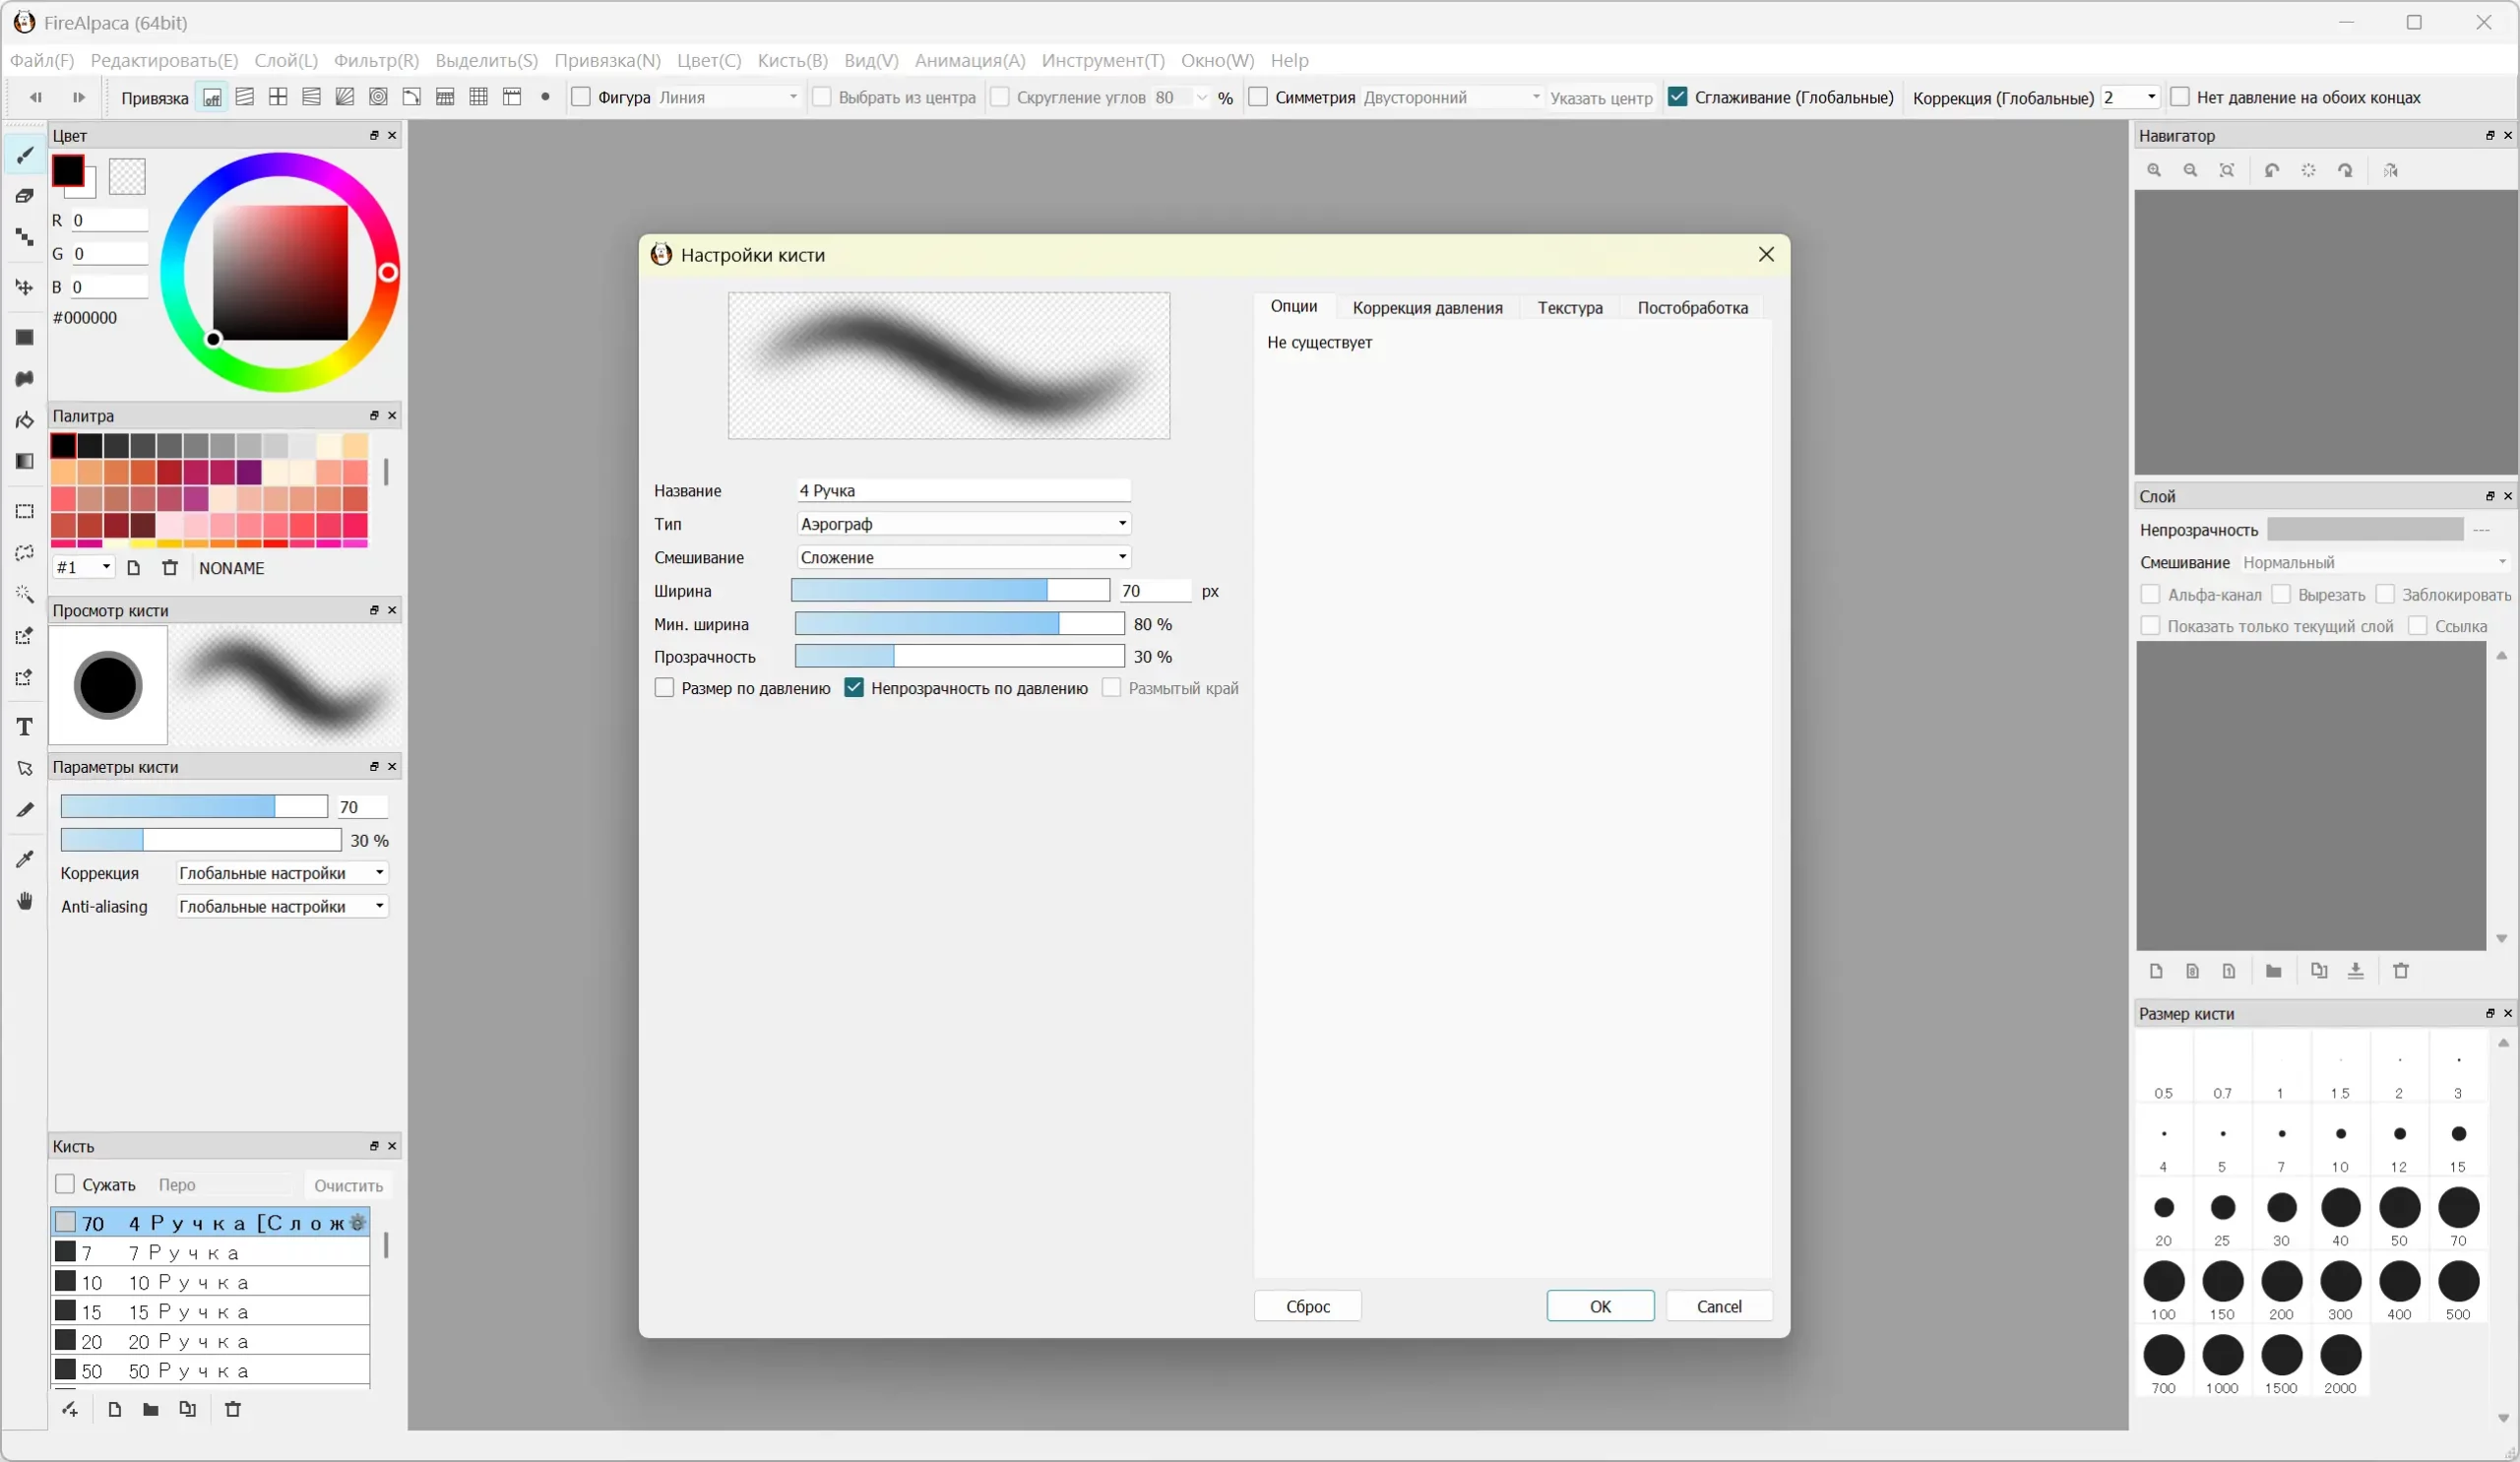
Task: Open the Тип dropdown set to Аэрограф
Action: [963, 524]
